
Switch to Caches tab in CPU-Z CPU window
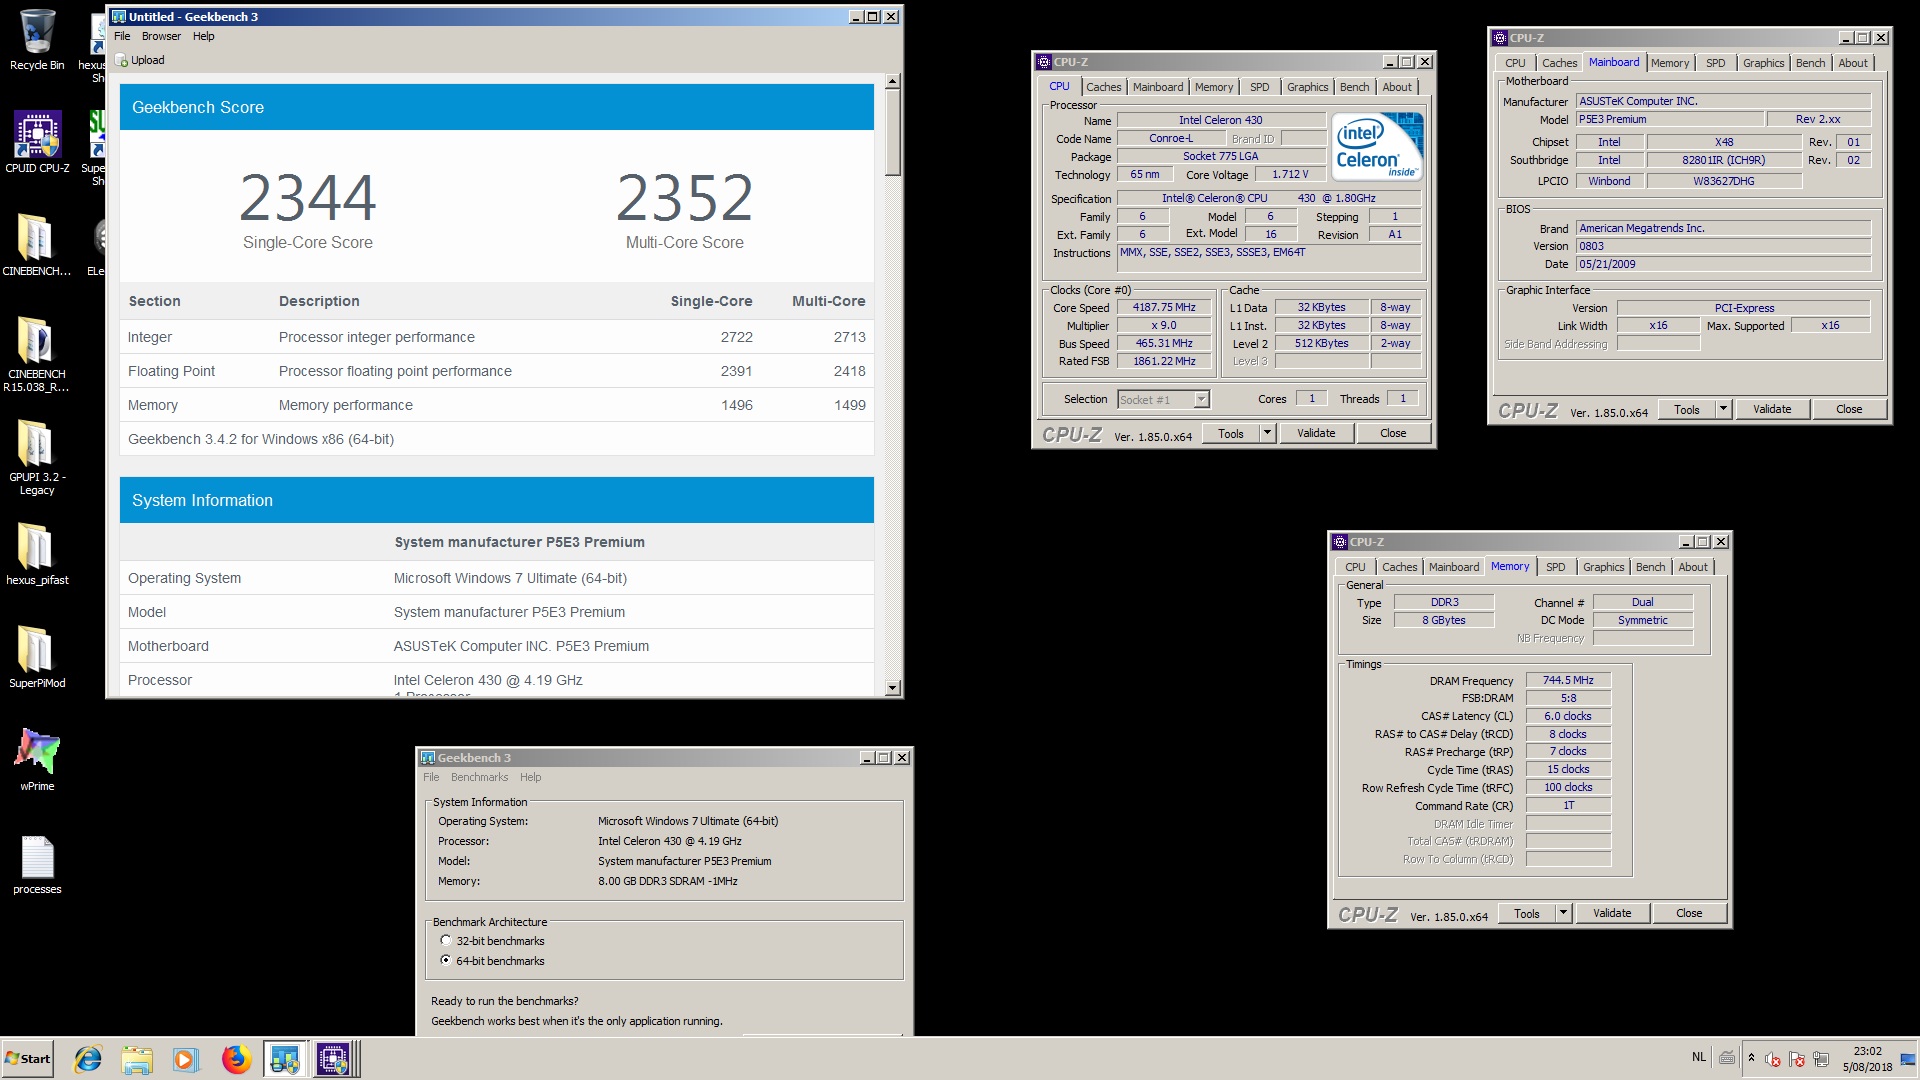click(x=1103, y=87)
